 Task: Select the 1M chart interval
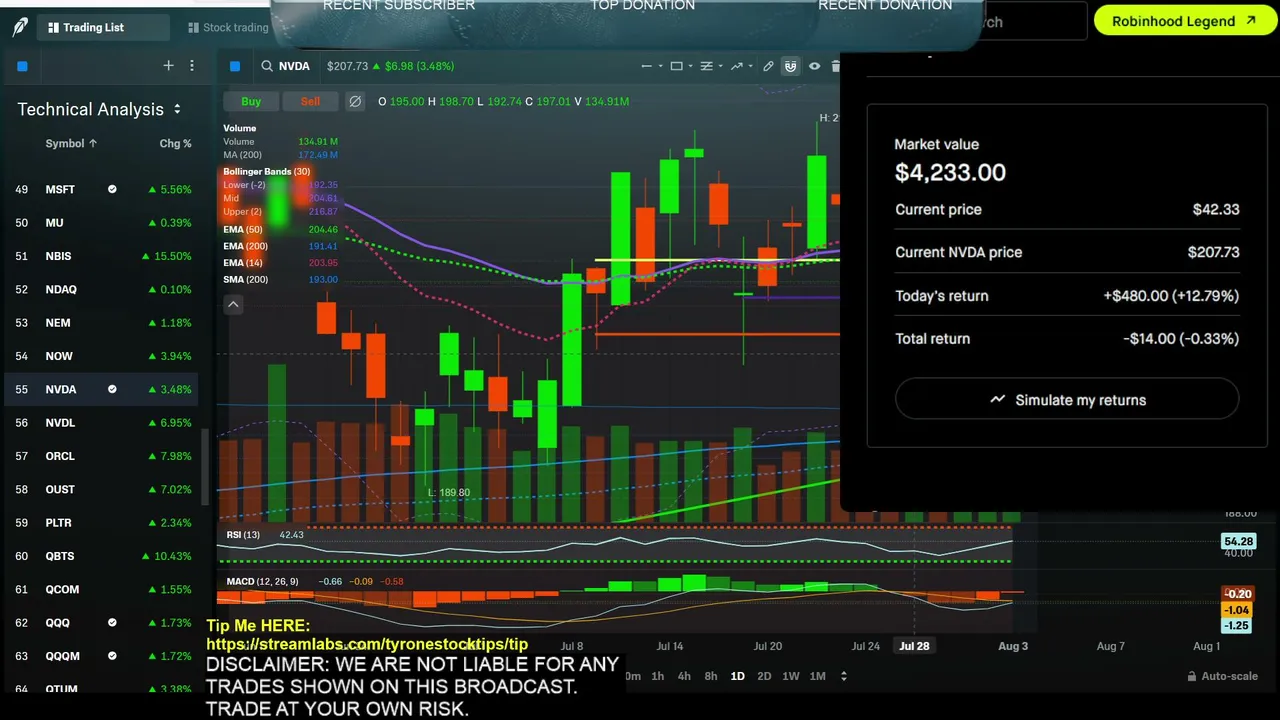click(817, 676)
